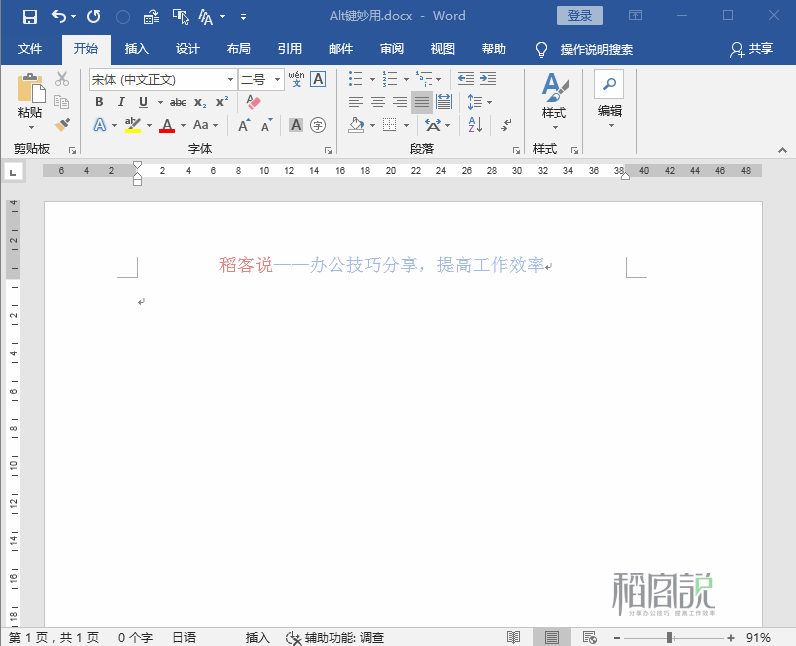796x646 pixels.
Task: Undo the last action
Action: [59, 17]
